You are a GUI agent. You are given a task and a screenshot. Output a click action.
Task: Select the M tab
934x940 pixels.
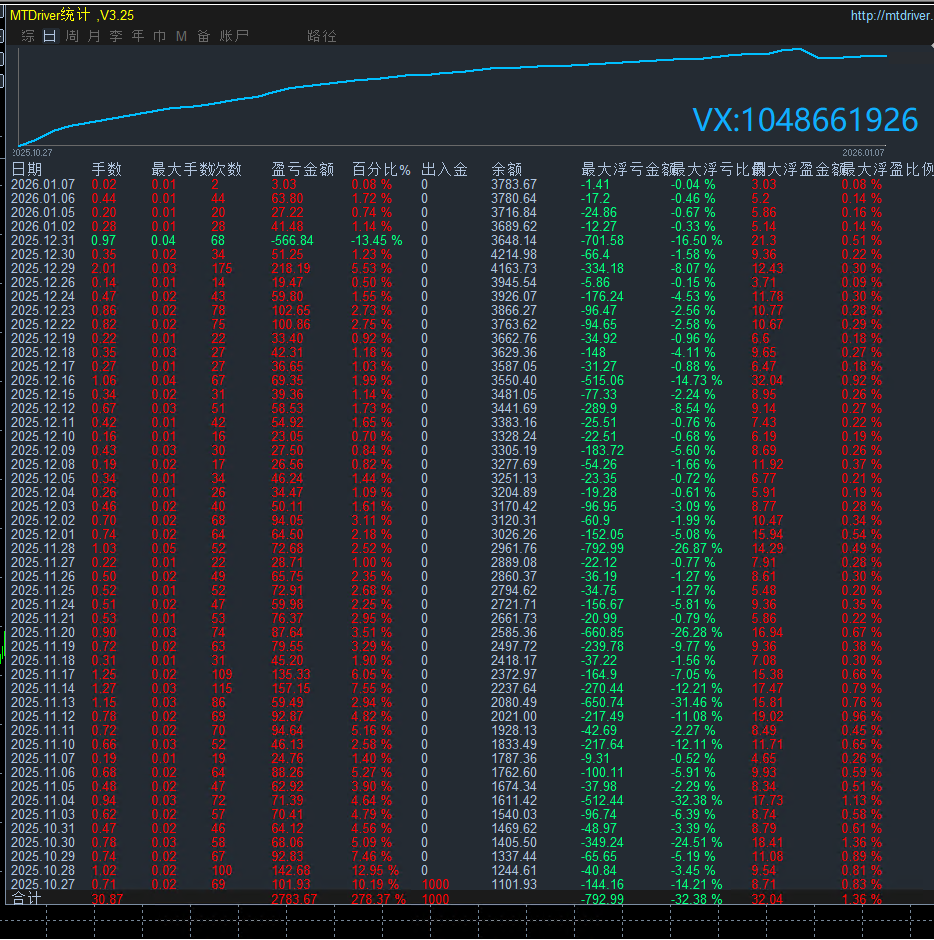tap(181, 36)
